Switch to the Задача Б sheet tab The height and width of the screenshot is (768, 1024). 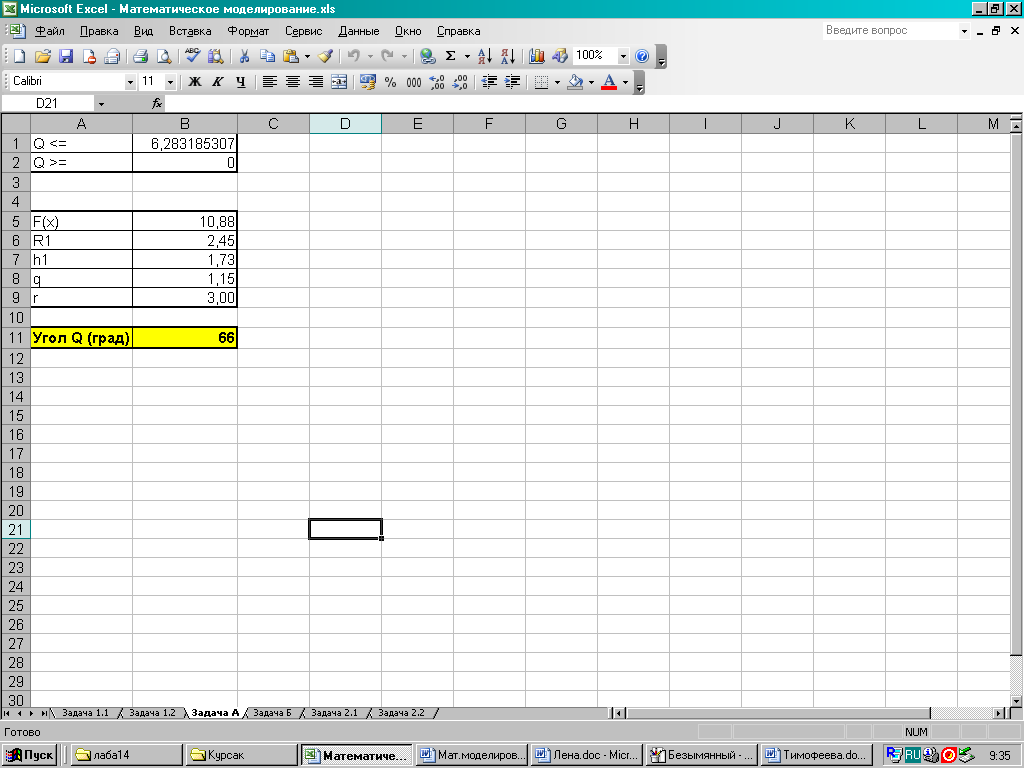pos(272,712)
